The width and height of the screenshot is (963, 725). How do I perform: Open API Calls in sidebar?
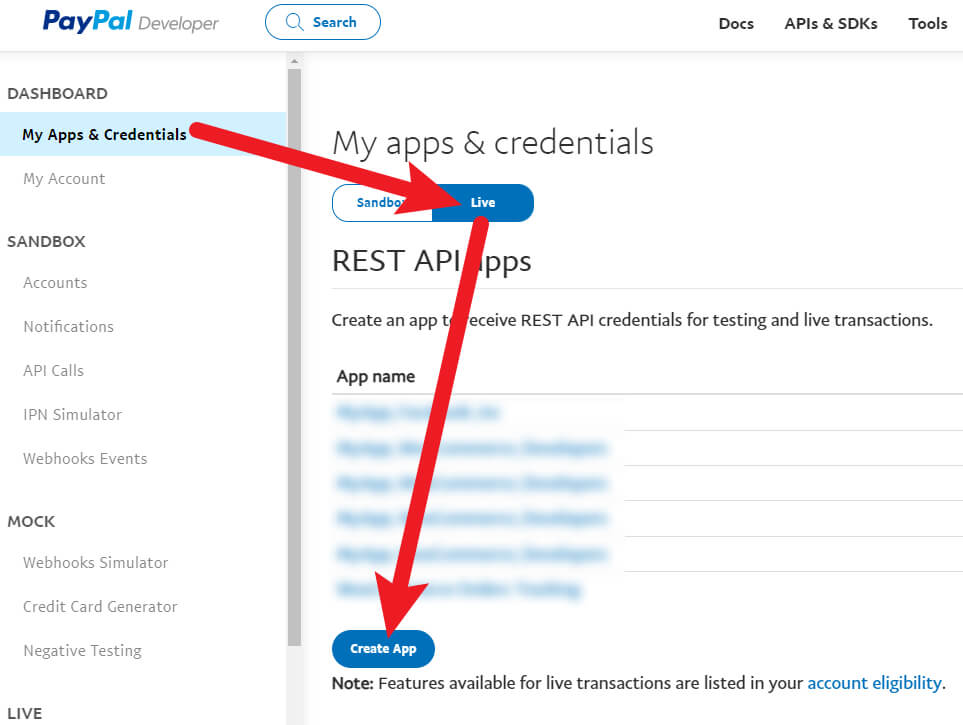coord(53,370)
